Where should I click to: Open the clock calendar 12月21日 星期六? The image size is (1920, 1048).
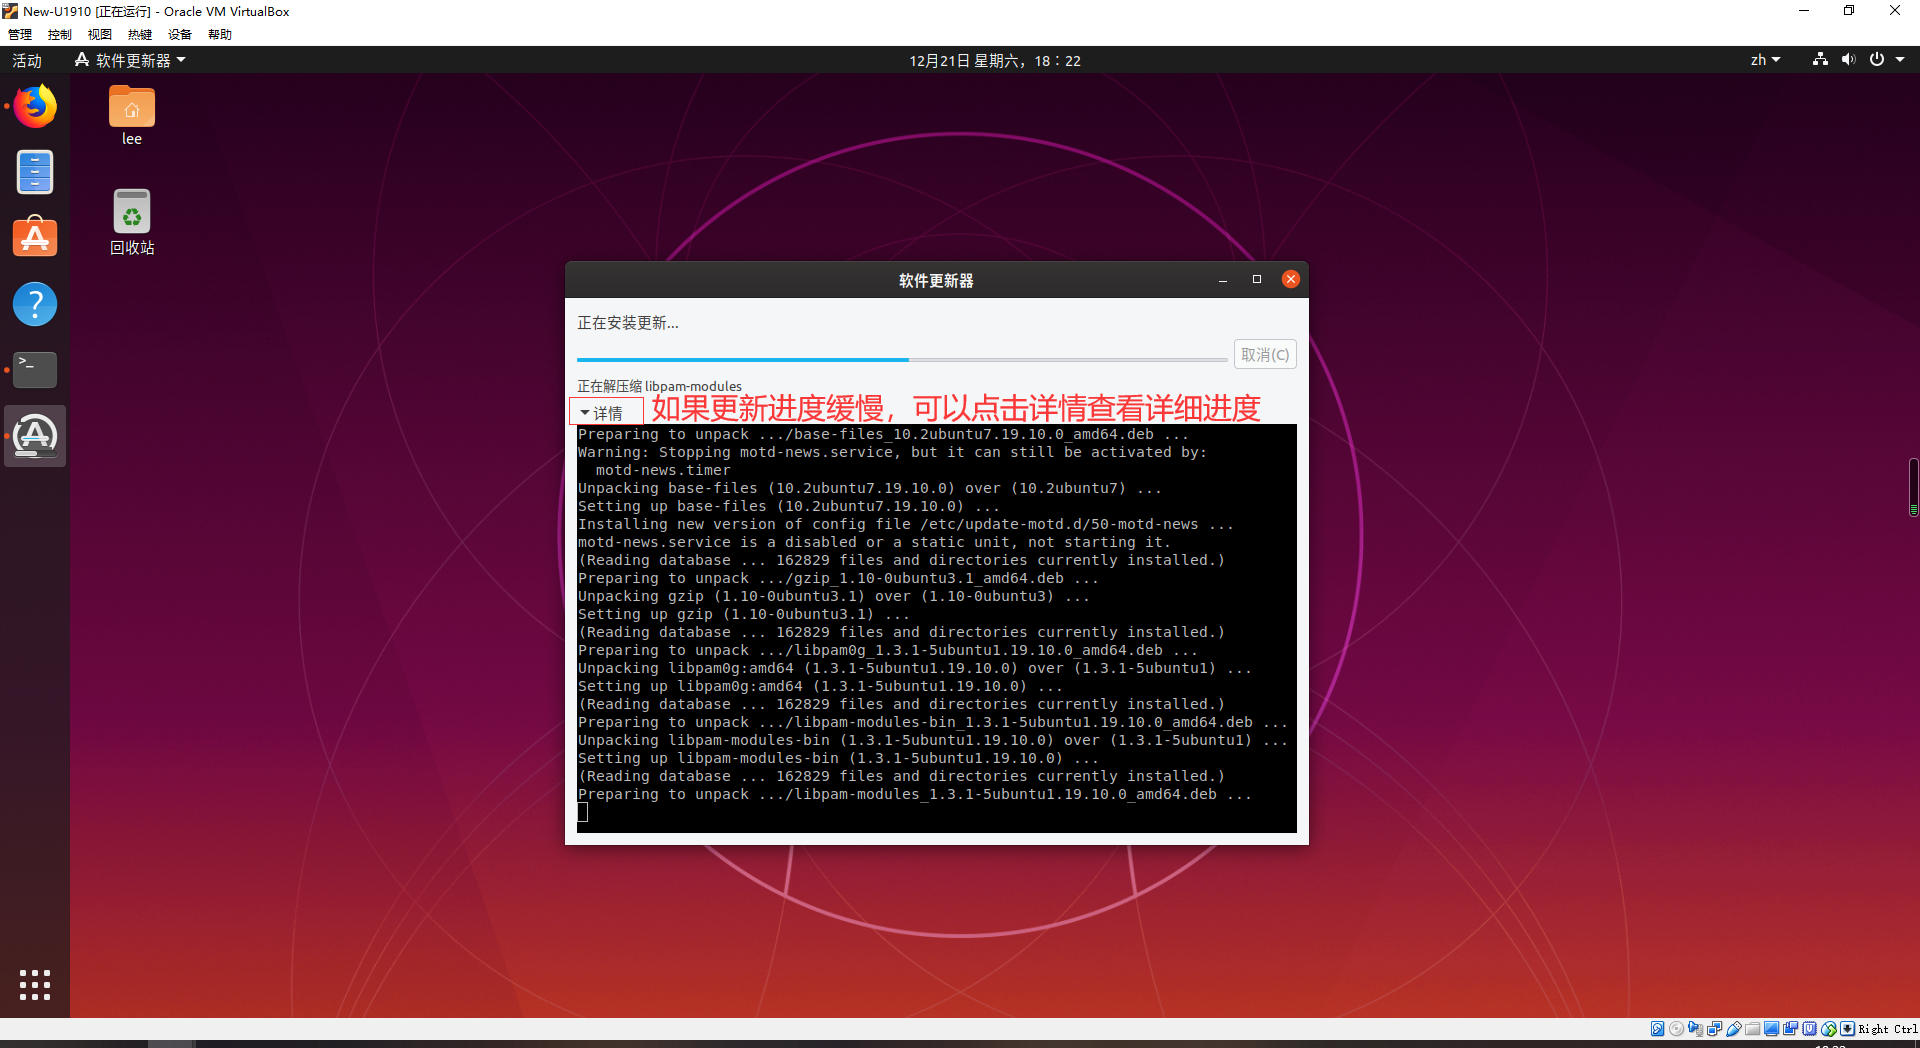(x=995, y=60)
